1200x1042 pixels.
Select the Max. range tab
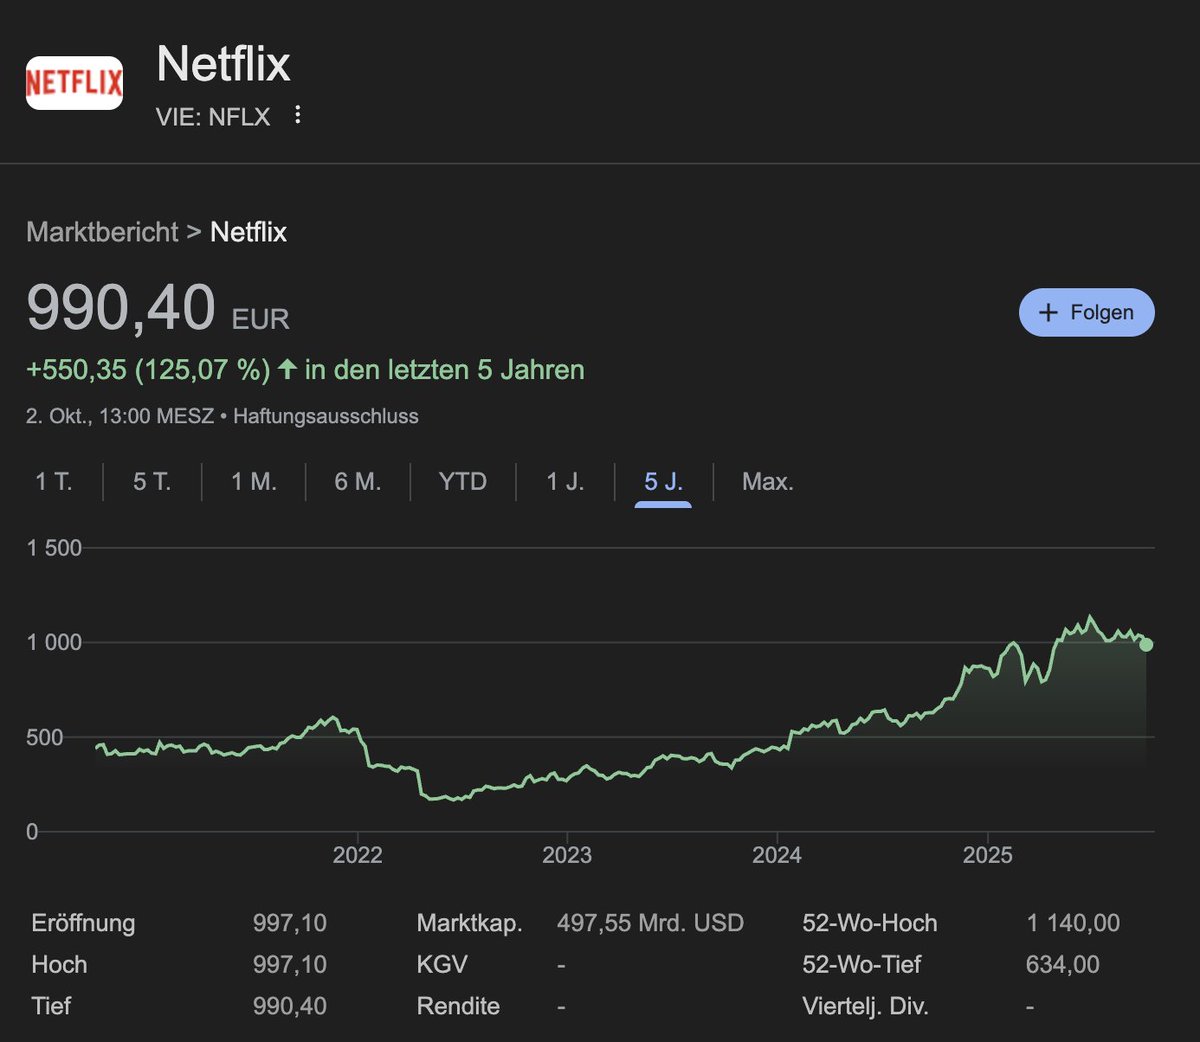coord(768,482)
